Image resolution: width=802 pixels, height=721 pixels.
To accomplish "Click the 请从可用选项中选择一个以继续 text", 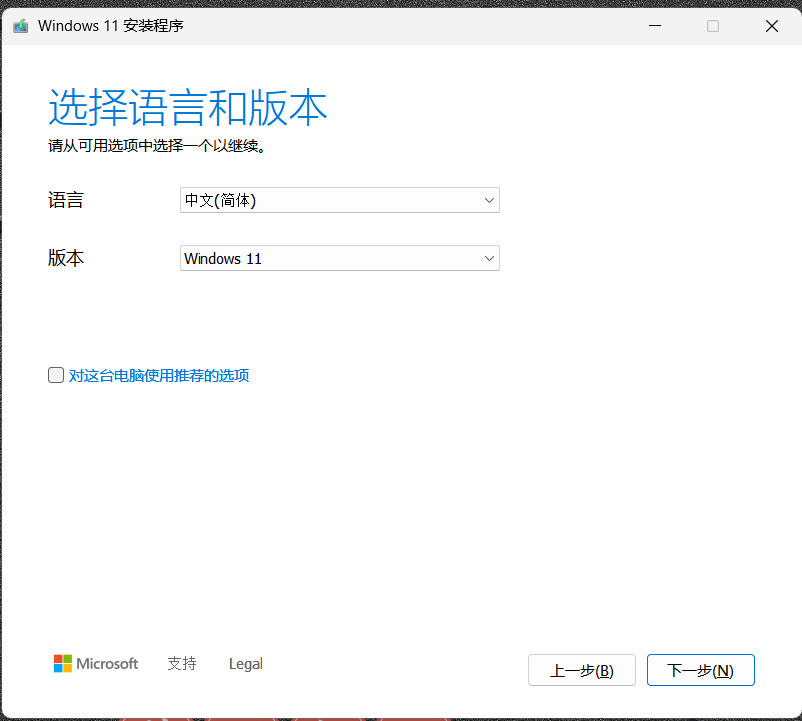I will [x=157, y=146].
